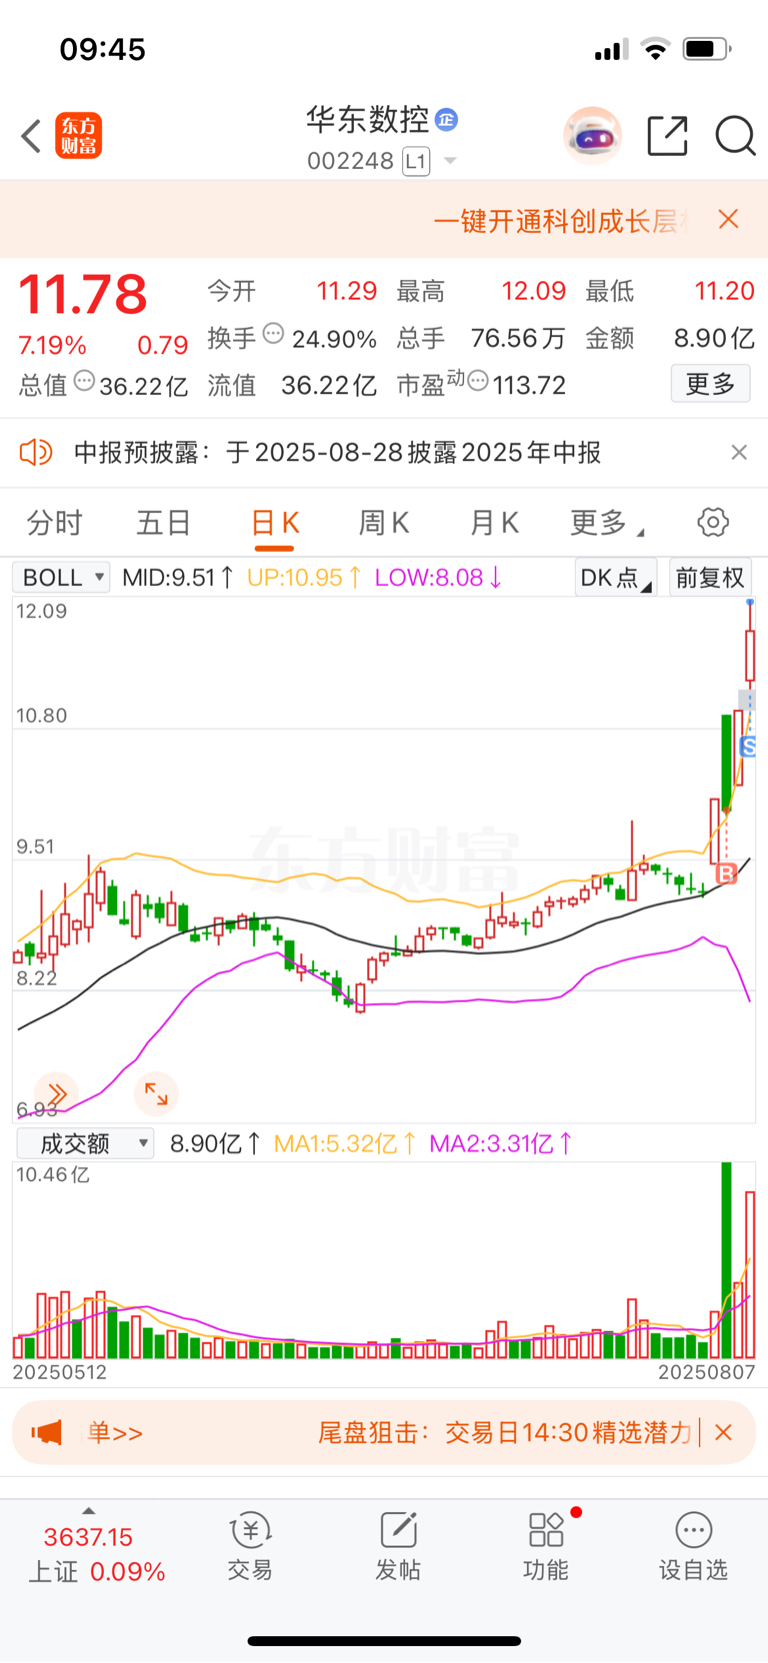Close the 尾盘狙击 banner

pos(724,1432)
